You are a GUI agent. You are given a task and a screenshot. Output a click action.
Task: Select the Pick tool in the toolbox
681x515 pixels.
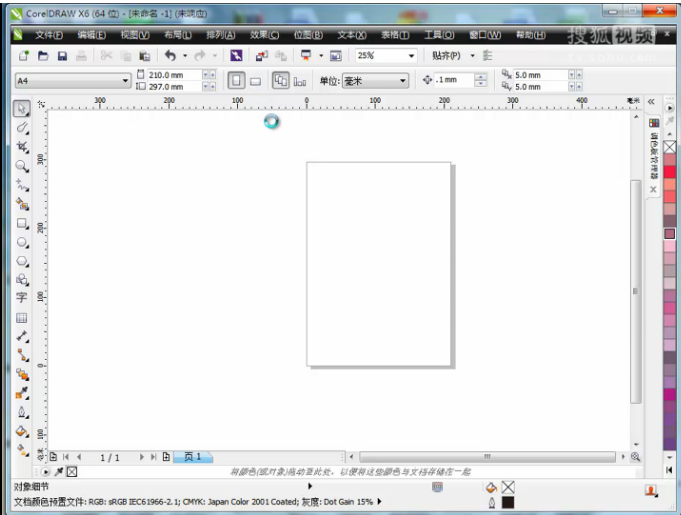tap(22, 108)
